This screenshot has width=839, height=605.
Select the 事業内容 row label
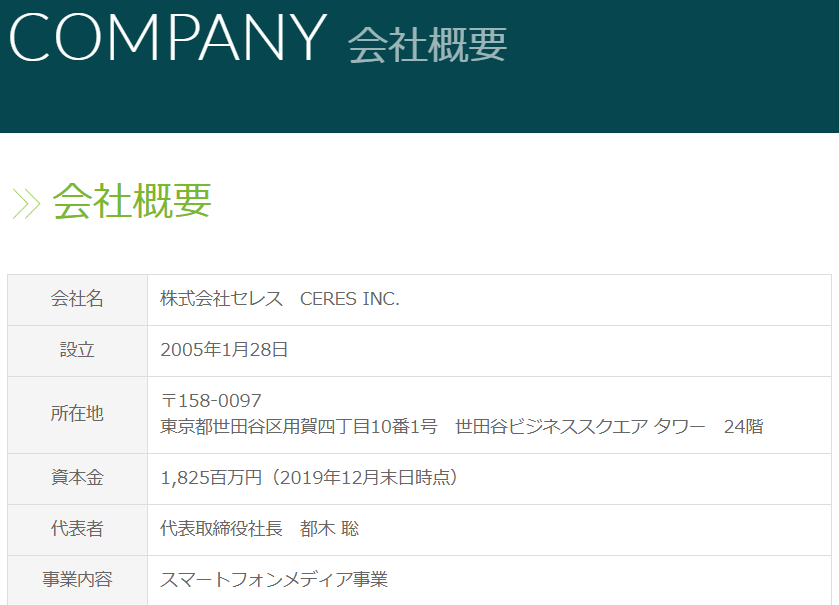tap(77, 579)
